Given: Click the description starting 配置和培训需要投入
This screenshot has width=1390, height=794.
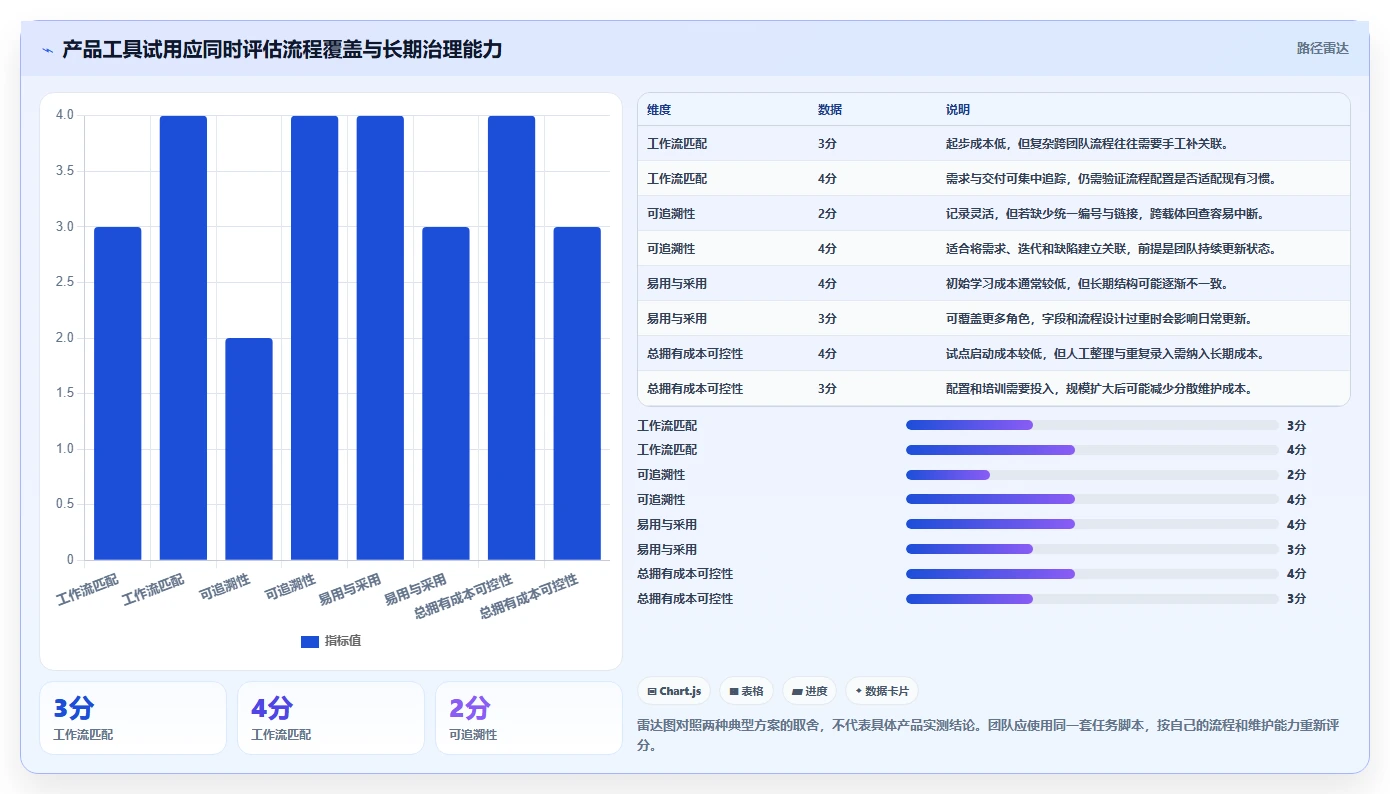Looking at the screenshot, I should 1099,389.
